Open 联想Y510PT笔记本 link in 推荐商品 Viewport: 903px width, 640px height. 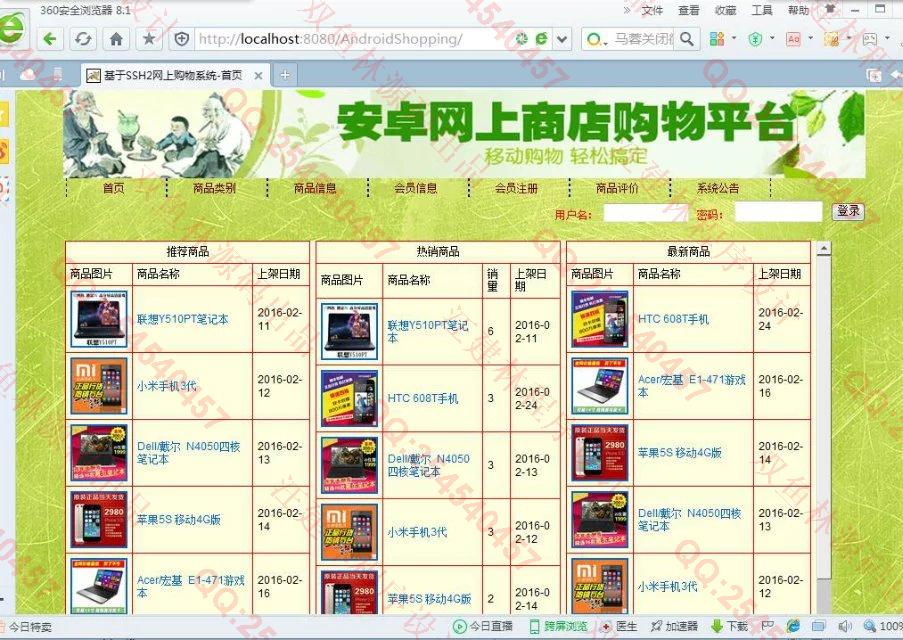point(183,319)
